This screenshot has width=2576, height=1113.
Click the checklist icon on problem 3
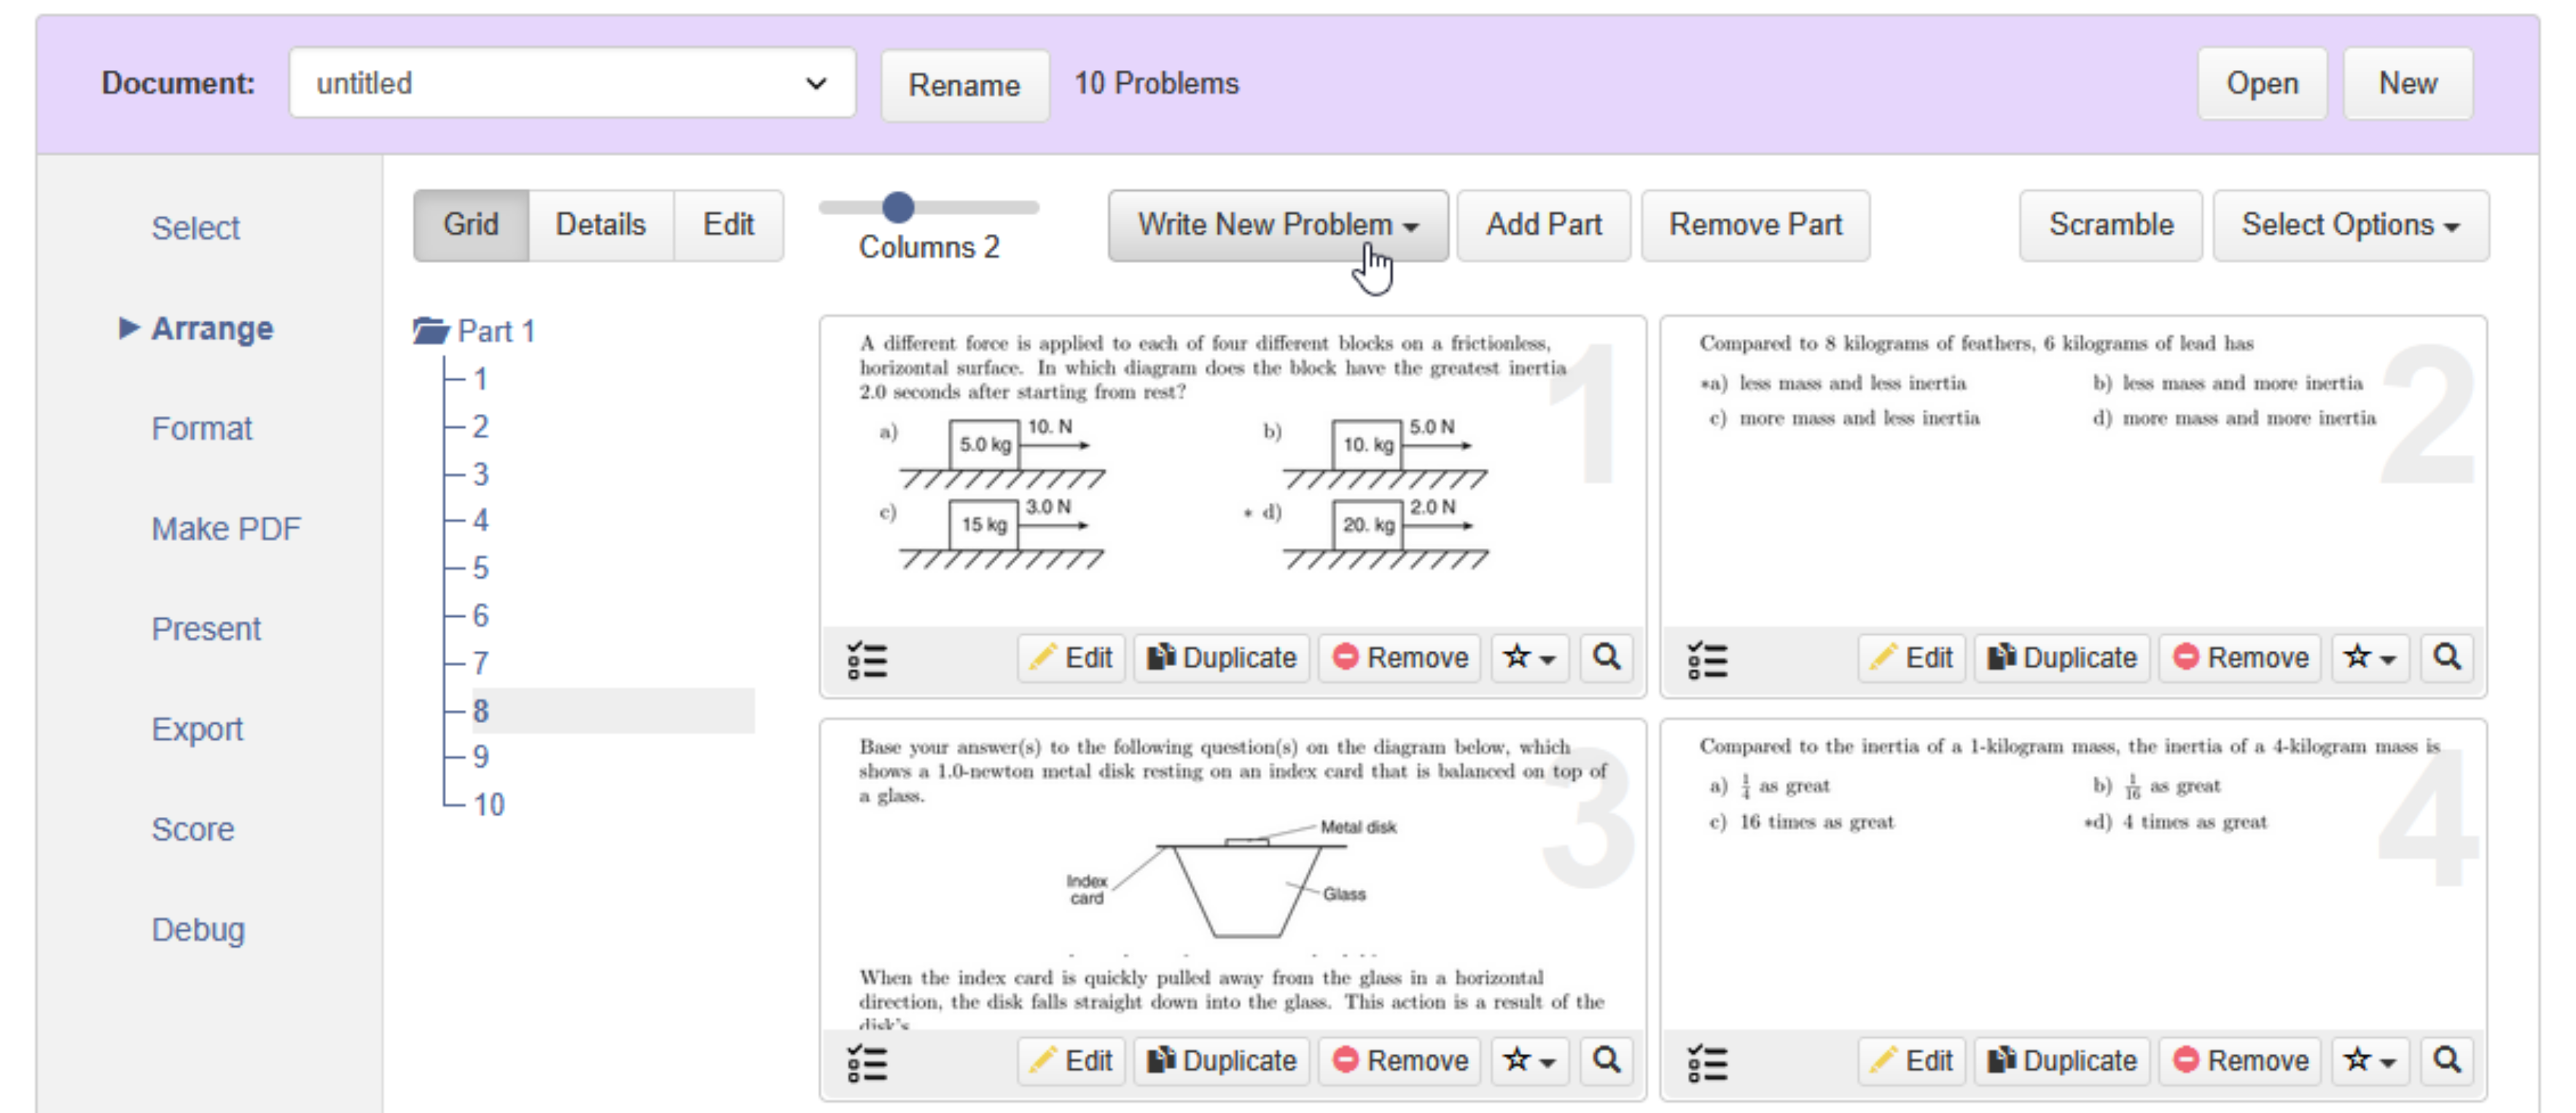(867, 1062)
